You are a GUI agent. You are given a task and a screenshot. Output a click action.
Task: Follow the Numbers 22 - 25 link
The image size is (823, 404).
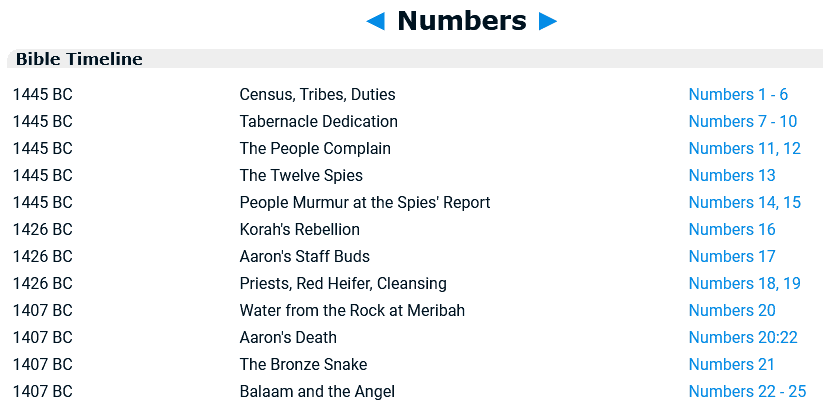[747, 392]
